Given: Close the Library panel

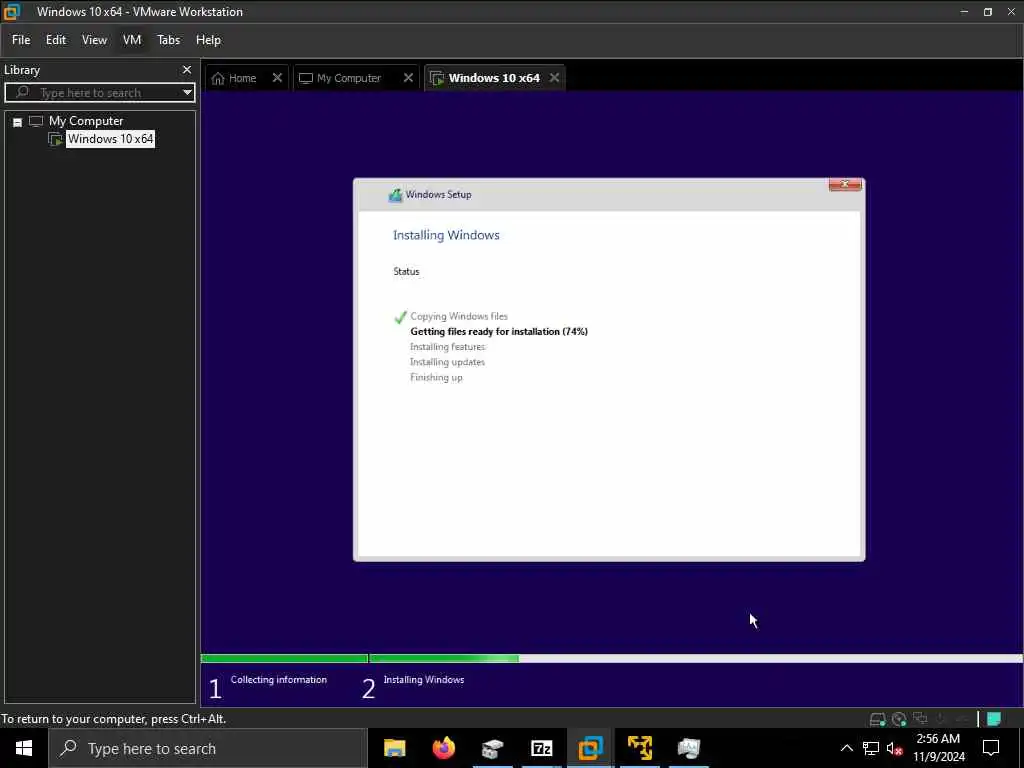Looking at the screenshot, I should [x=187, y=69].
